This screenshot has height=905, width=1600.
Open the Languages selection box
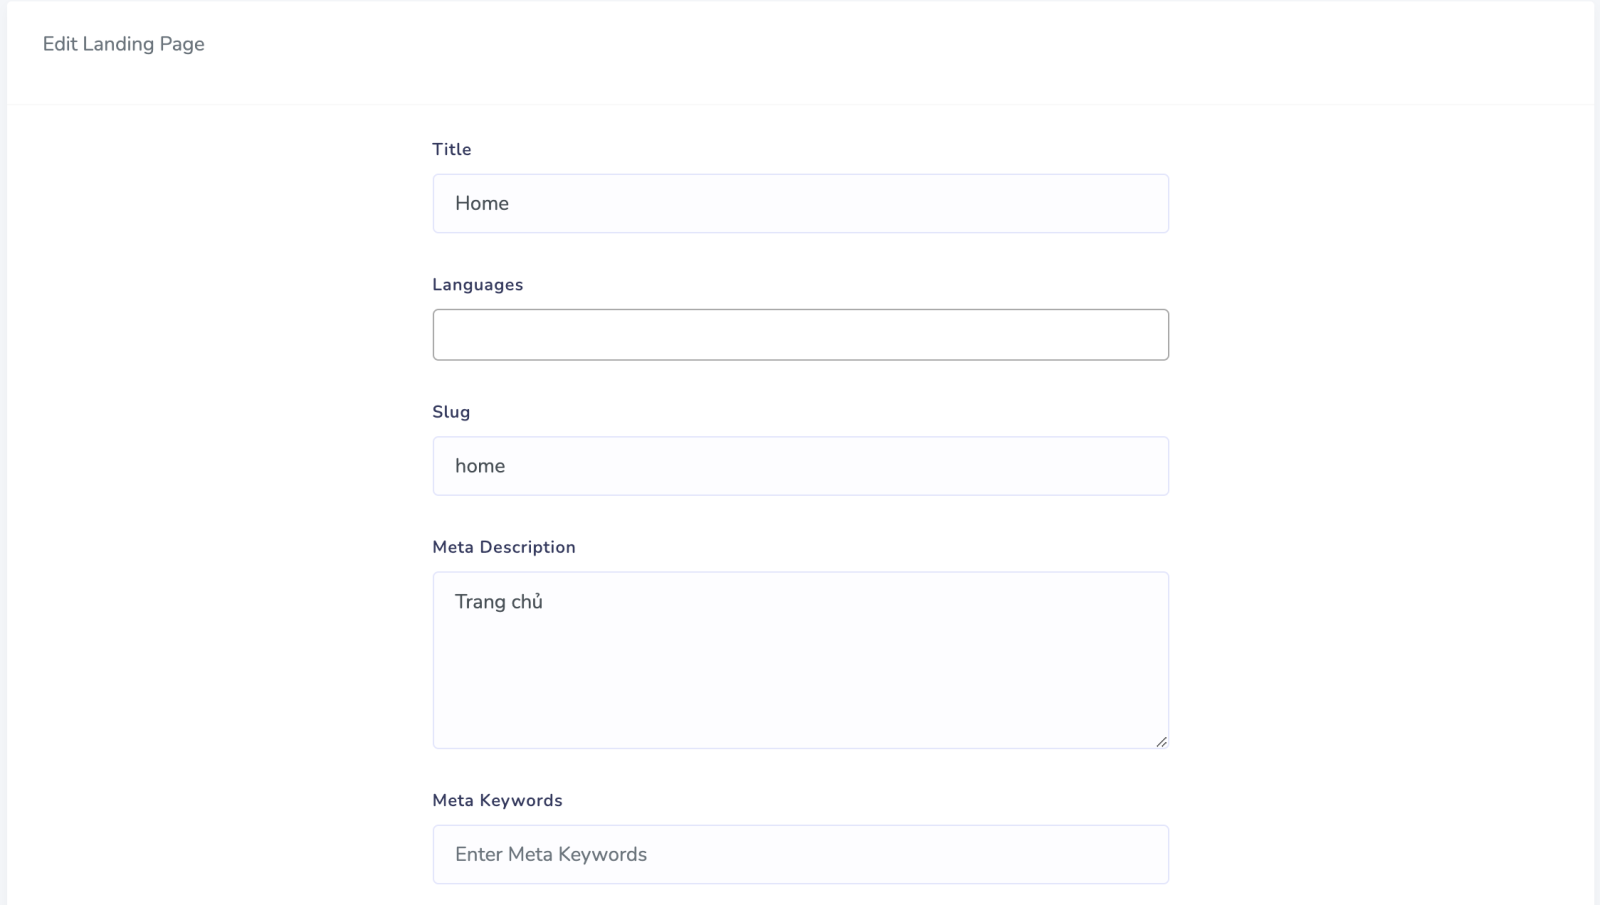(x=800, y=335)
